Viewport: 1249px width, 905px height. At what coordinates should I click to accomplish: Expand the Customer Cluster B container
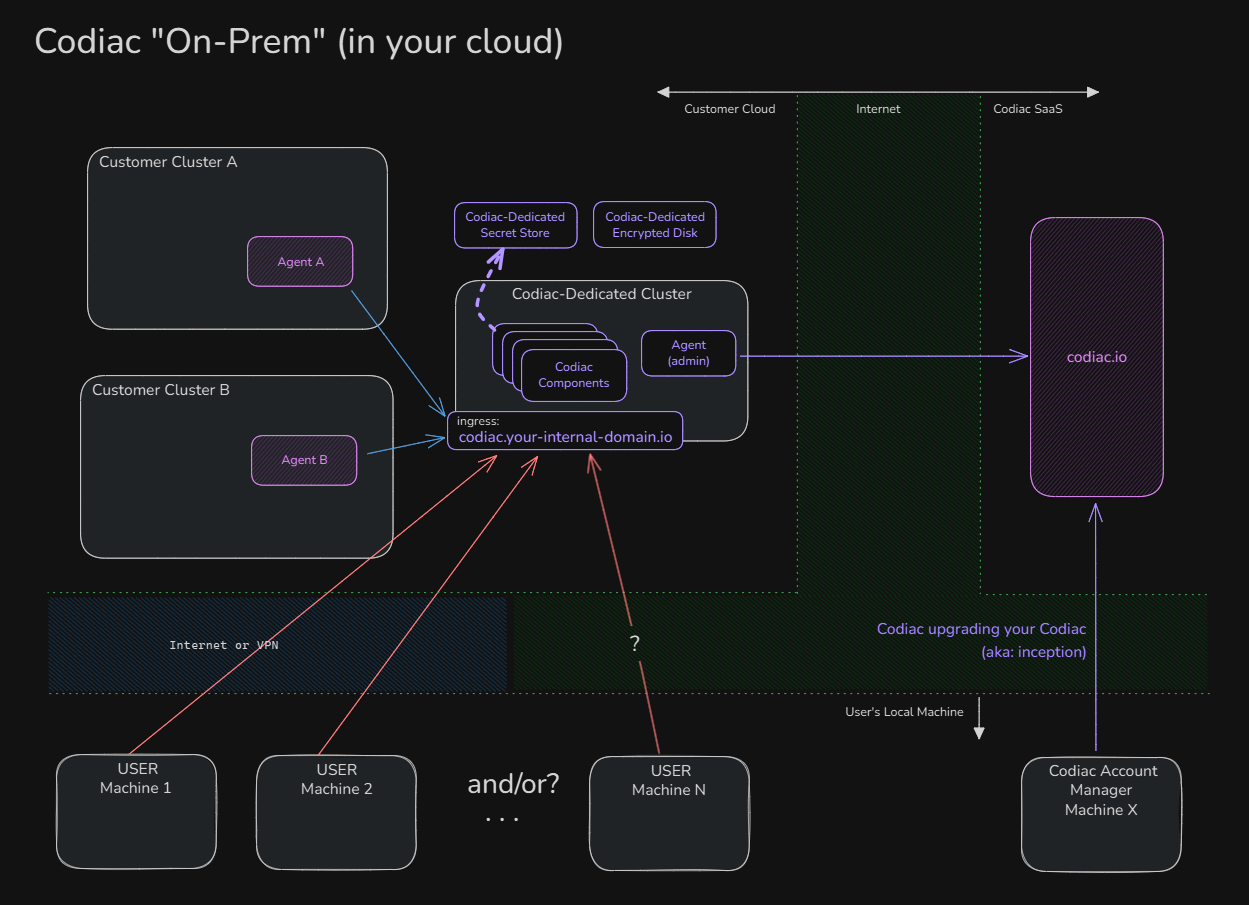(160, 390)
